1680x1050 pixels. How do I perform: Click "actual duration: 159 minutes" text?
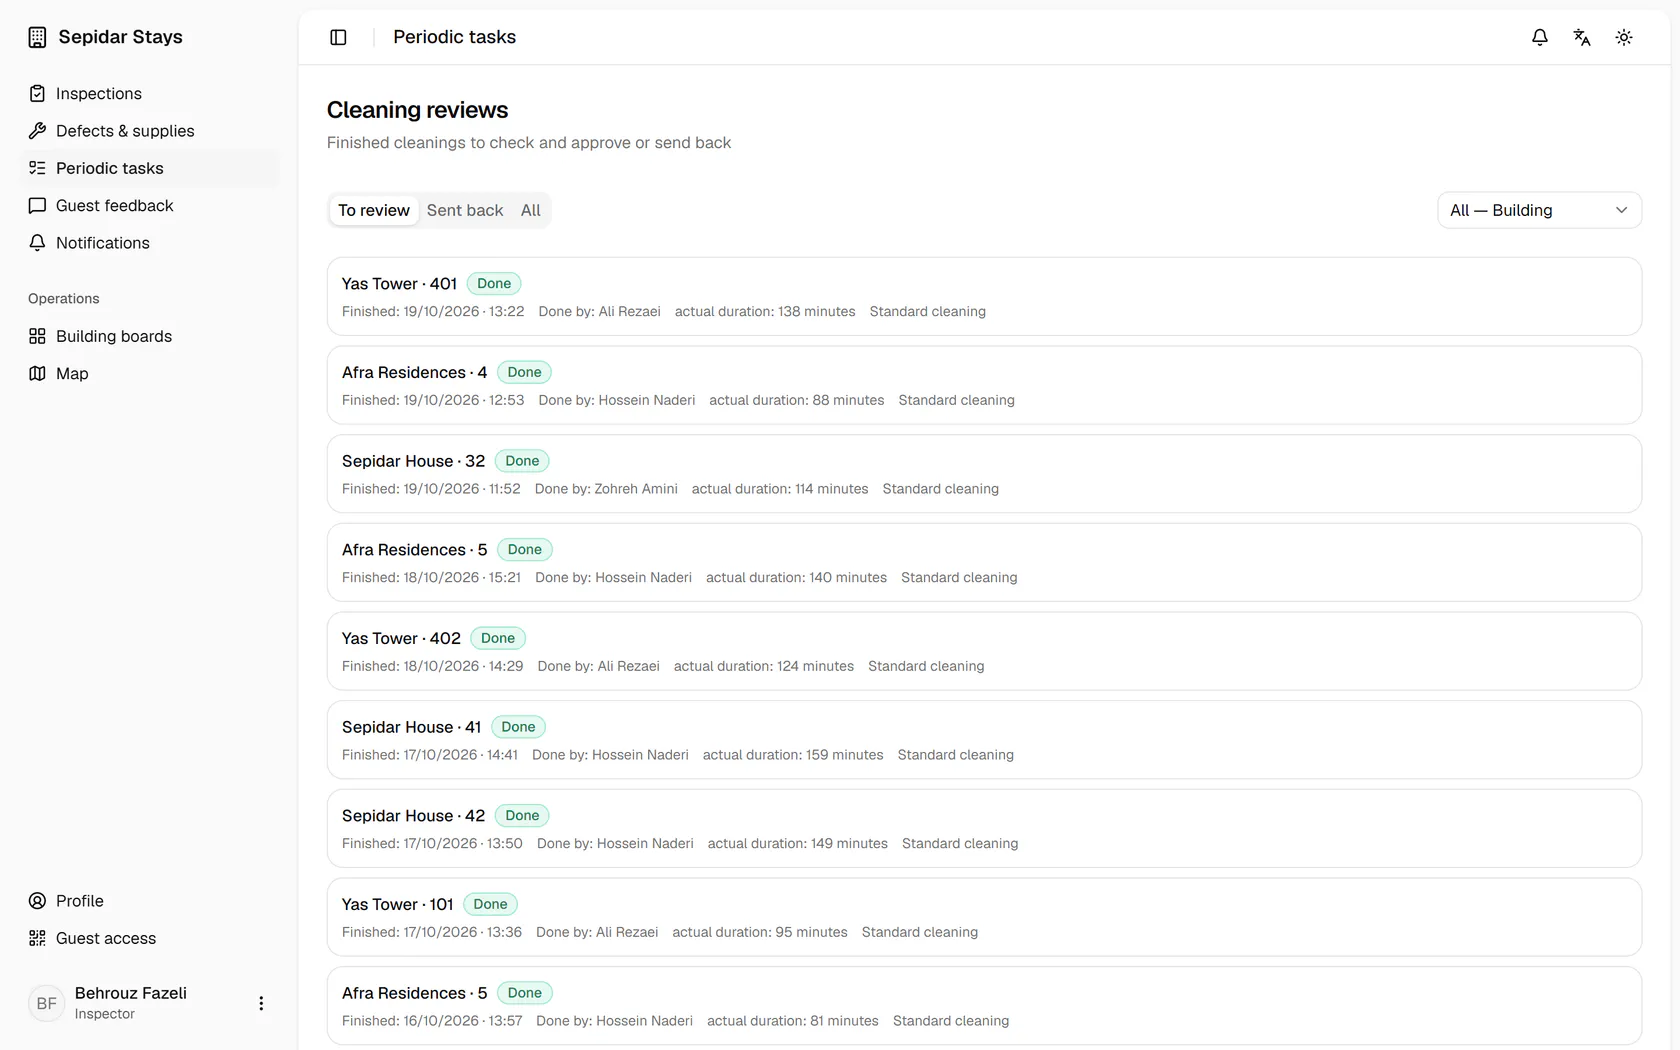click(x=793, y=755)
